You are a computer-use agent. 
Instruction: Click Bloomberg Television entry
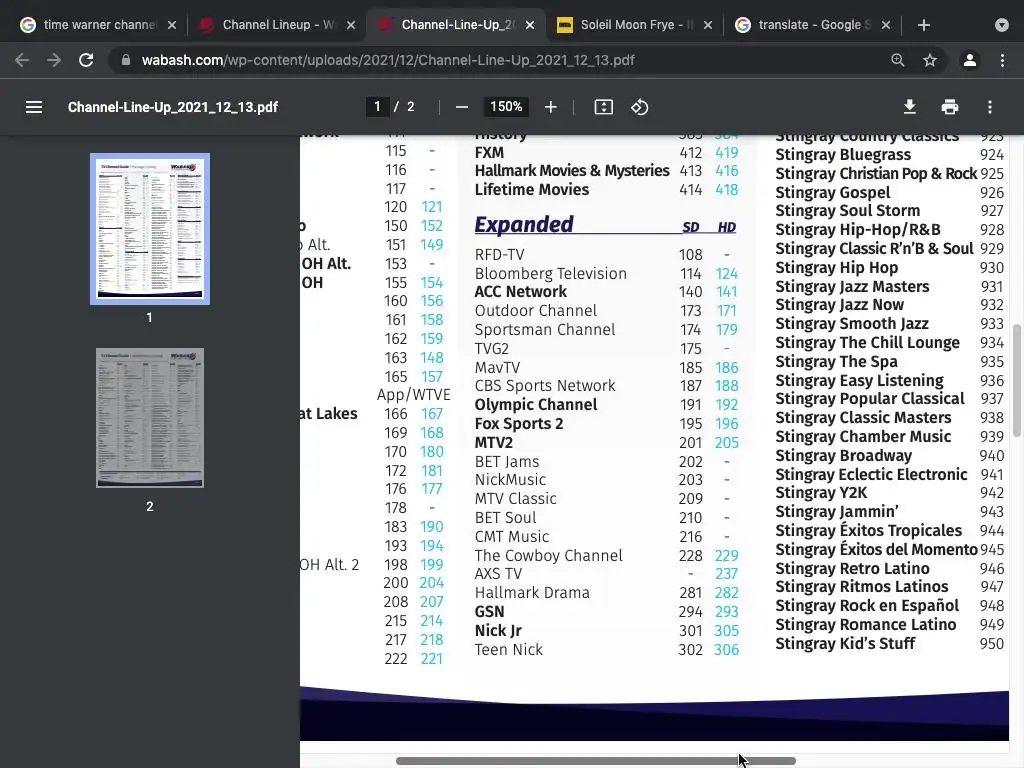click(551, 274)
